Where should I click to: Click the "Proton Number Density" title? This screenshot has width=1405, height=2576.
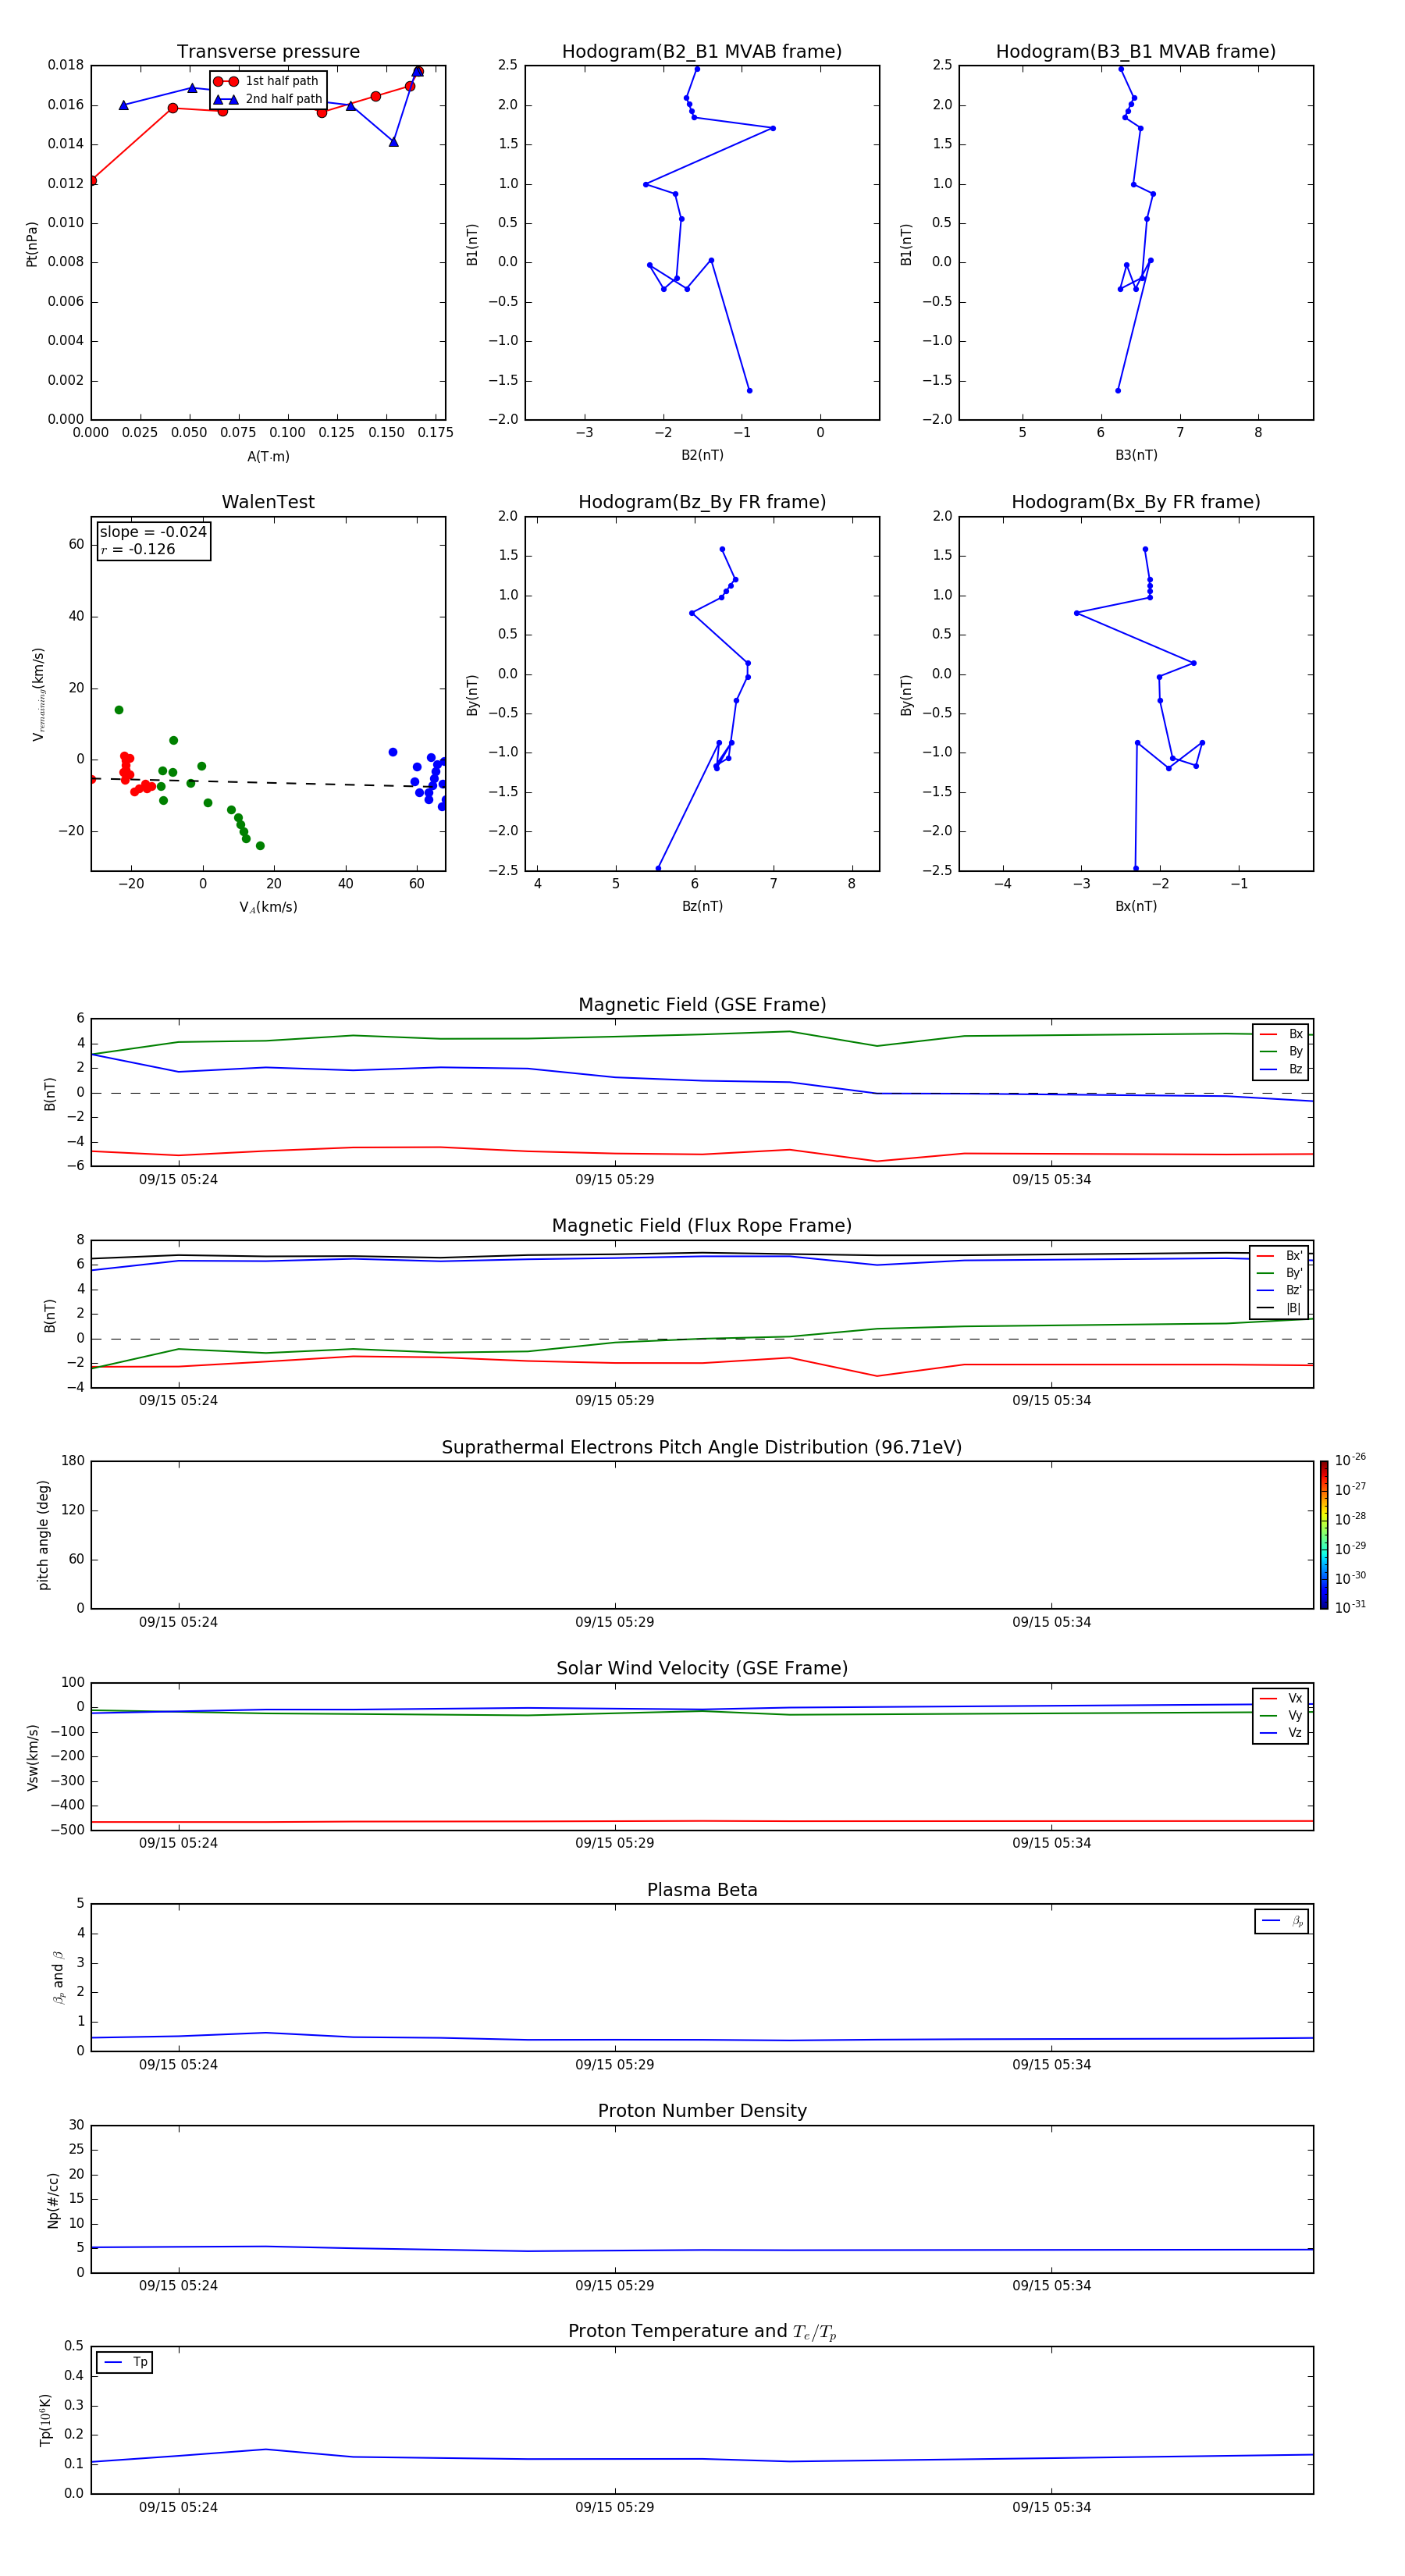pos(702,2111)
